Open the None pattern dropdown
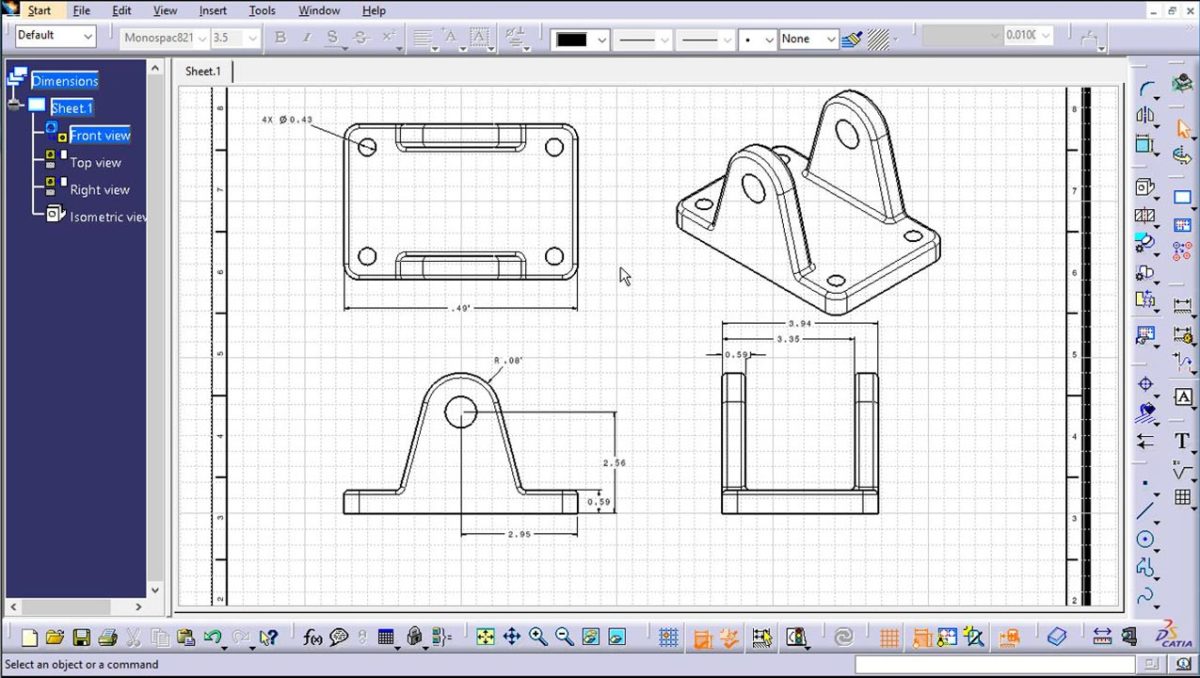1200x678 pixels. tap(808, 36)
